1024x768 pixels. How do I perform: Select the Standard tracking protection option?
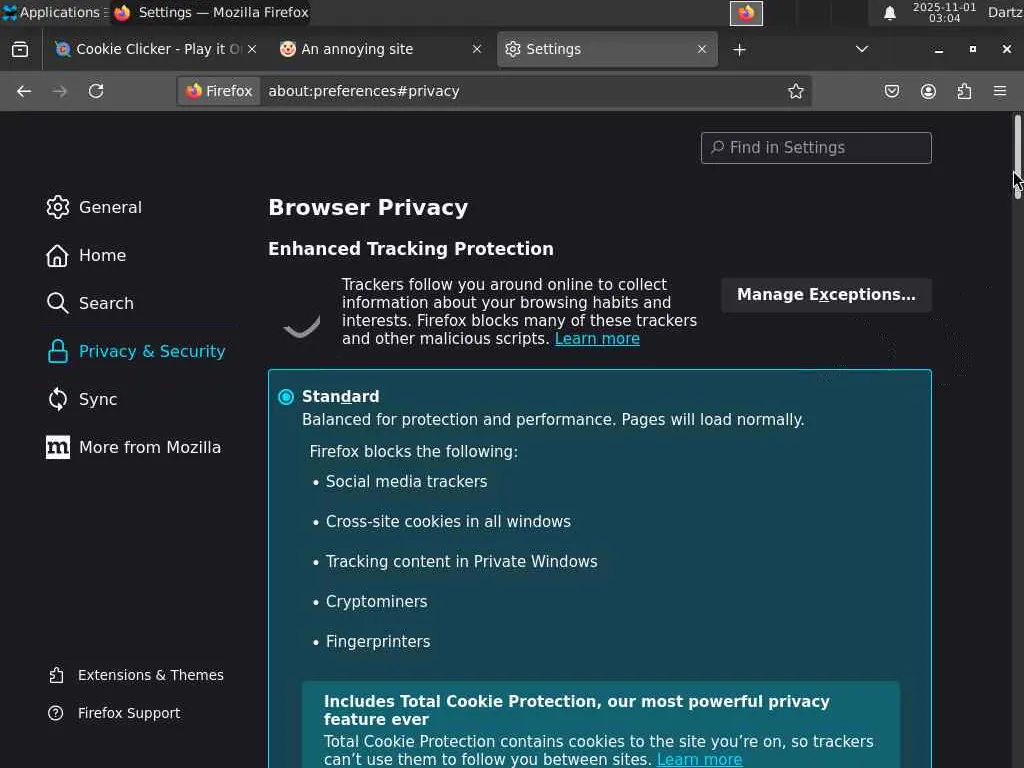[x=286, y=397]
